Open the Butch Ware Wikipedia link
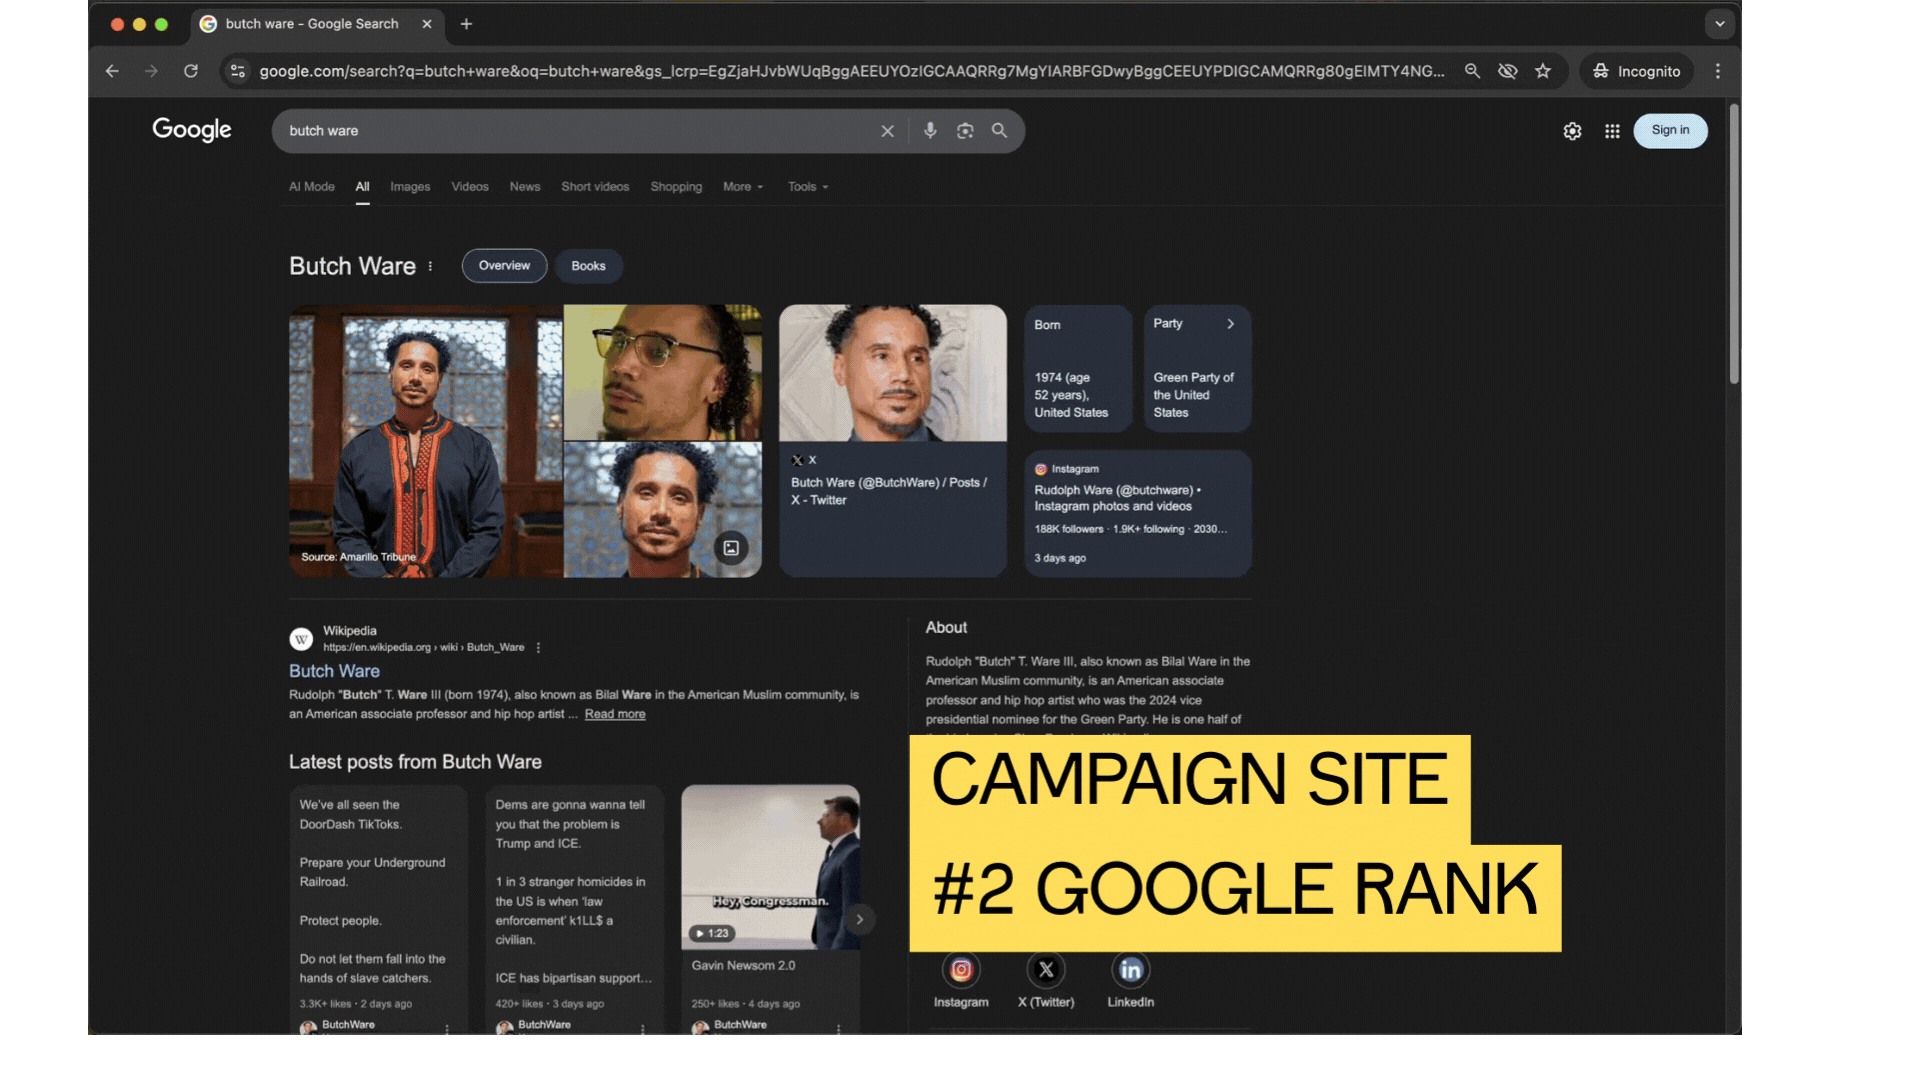This screenshot has height=1080, width=1920. [x=334, y=671]
